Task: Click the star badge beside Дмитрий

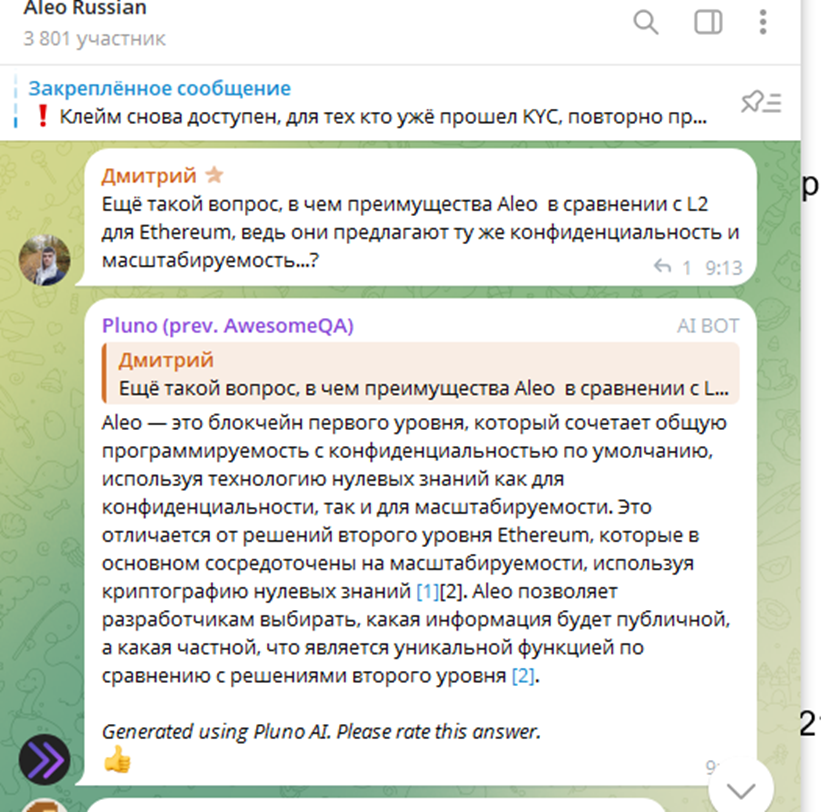Action: coord(214,174)
